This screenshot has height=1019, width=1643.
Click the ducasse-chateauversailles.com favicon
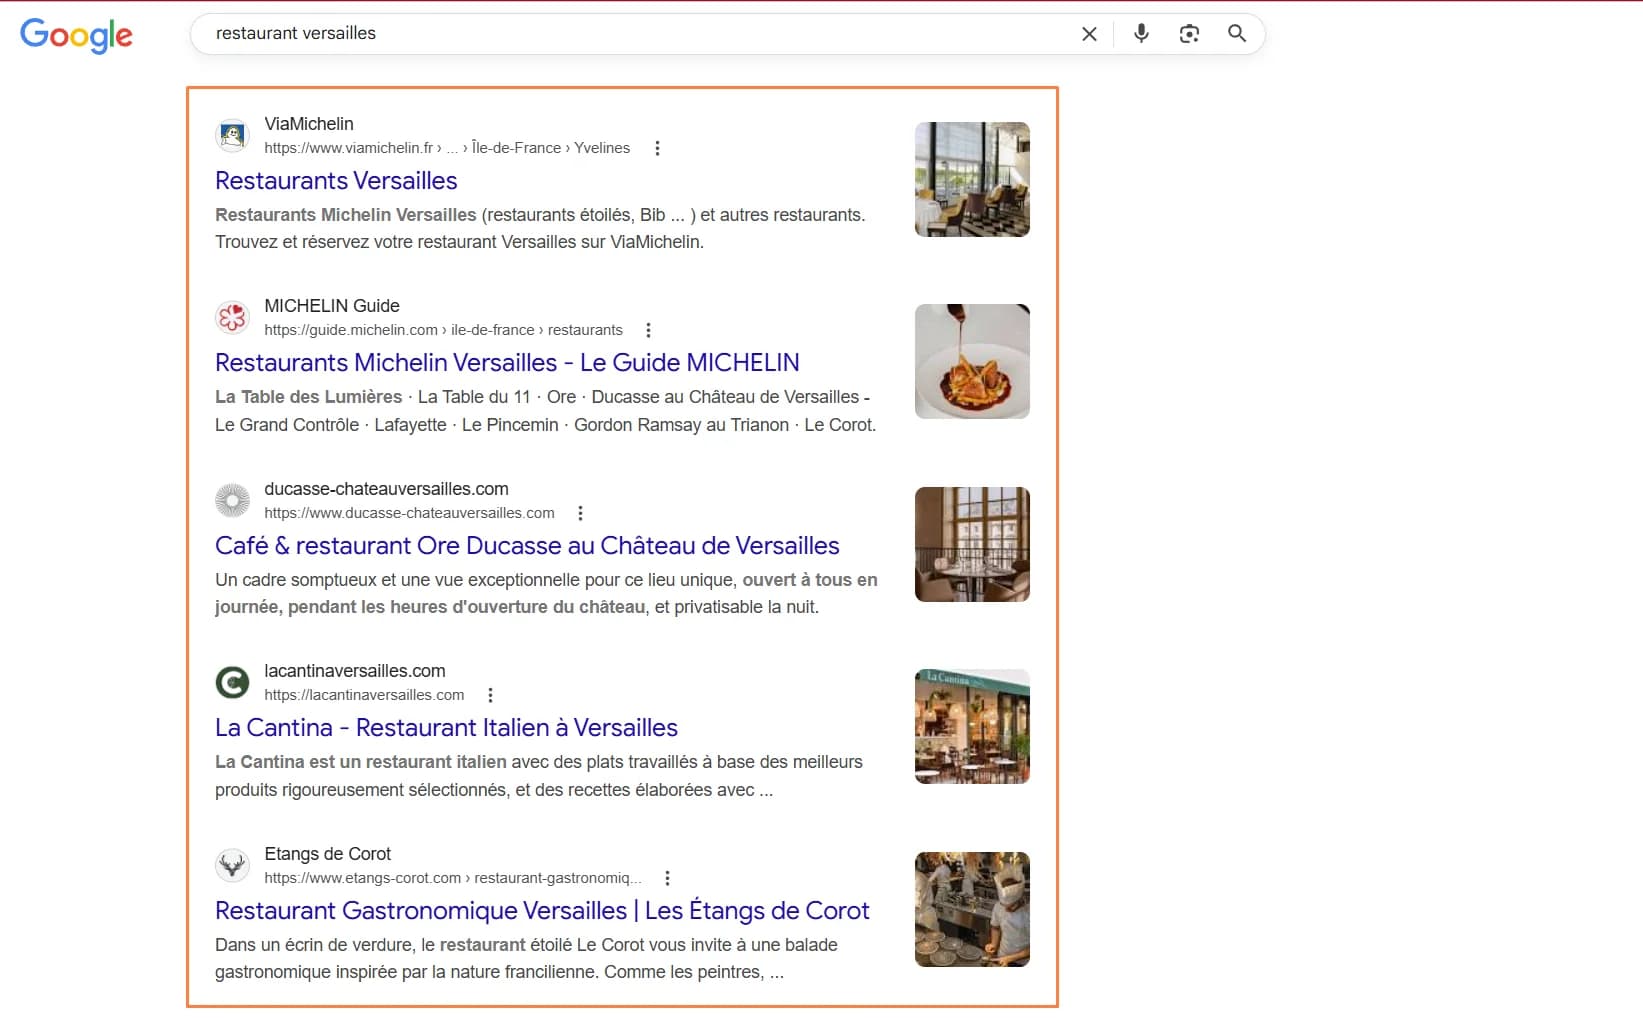tap(233, 500)
